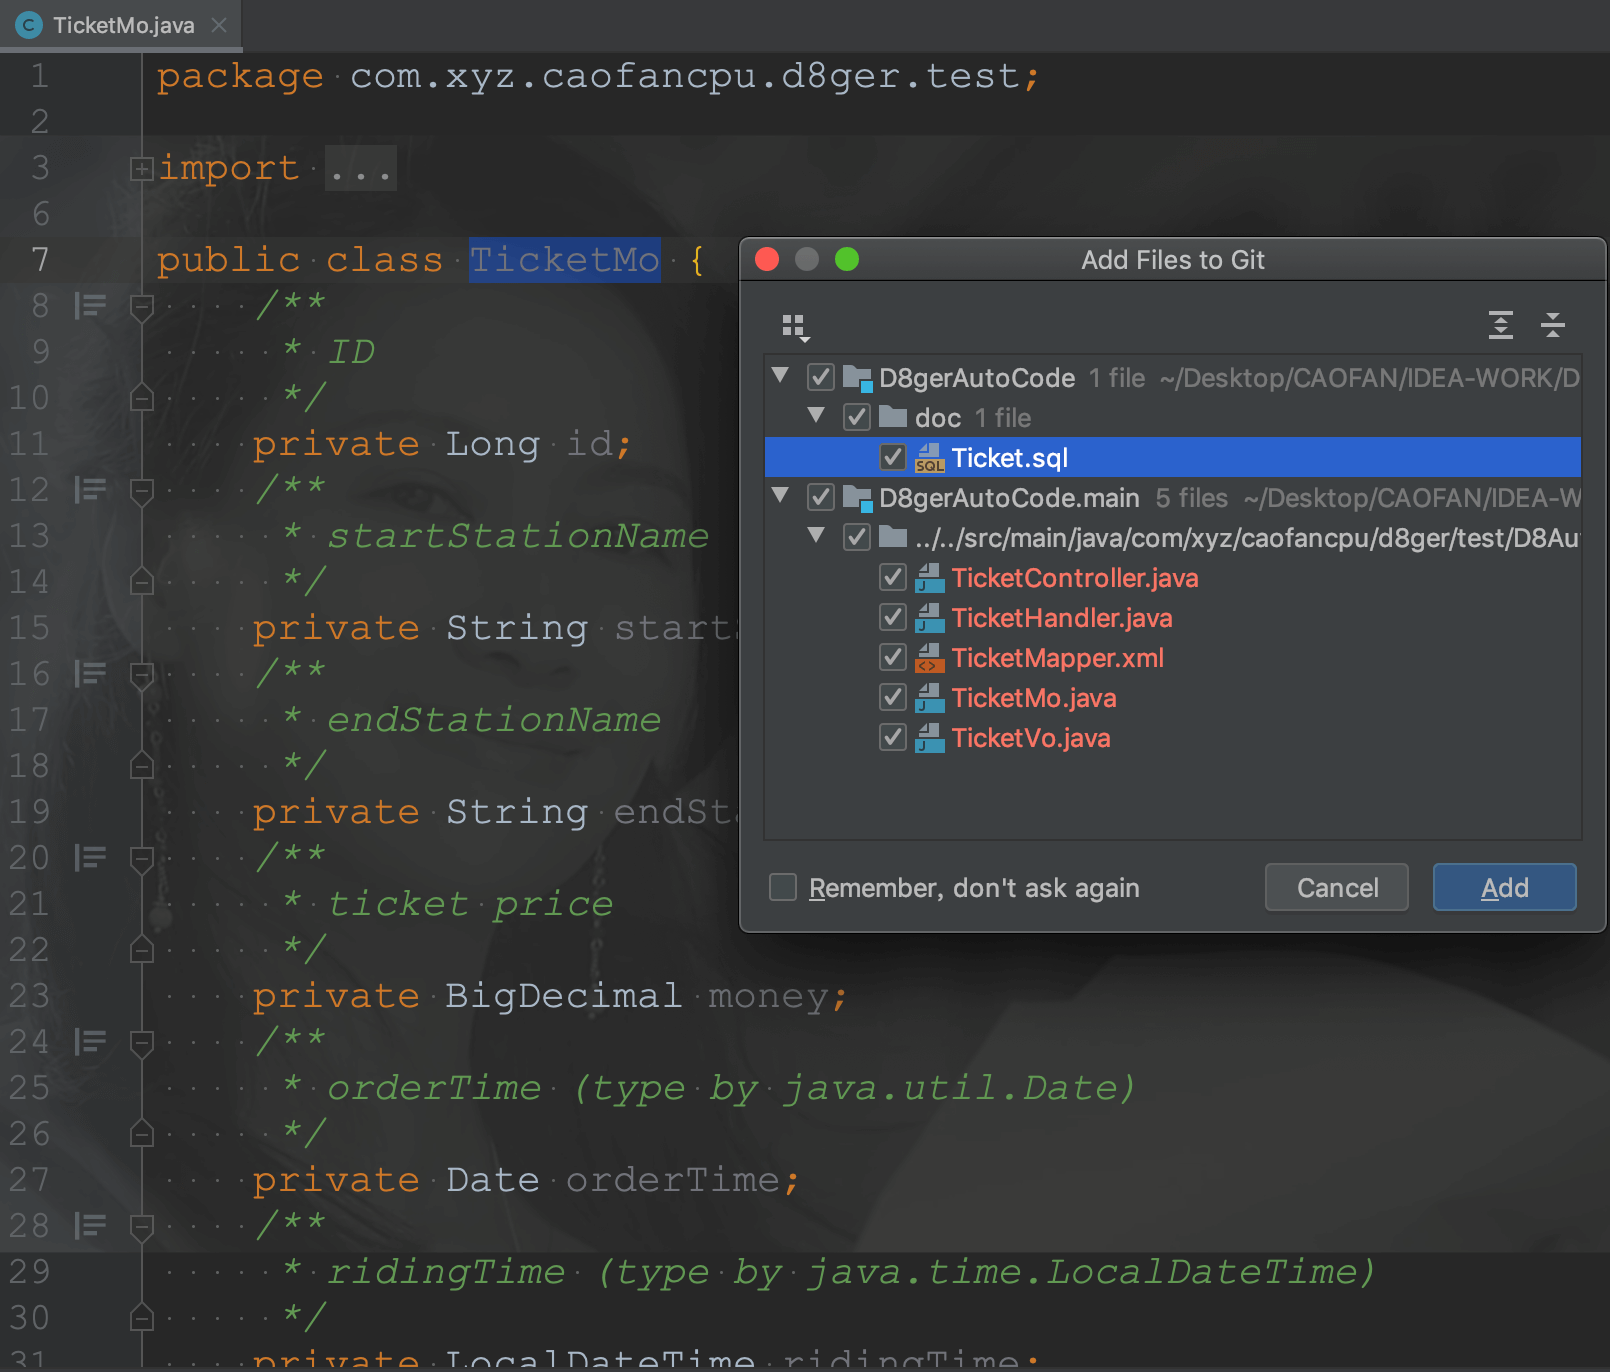Click 'orderTime' field on line 27
The height and width of the screenshot is (1372, 1610).
(672, 1180)
